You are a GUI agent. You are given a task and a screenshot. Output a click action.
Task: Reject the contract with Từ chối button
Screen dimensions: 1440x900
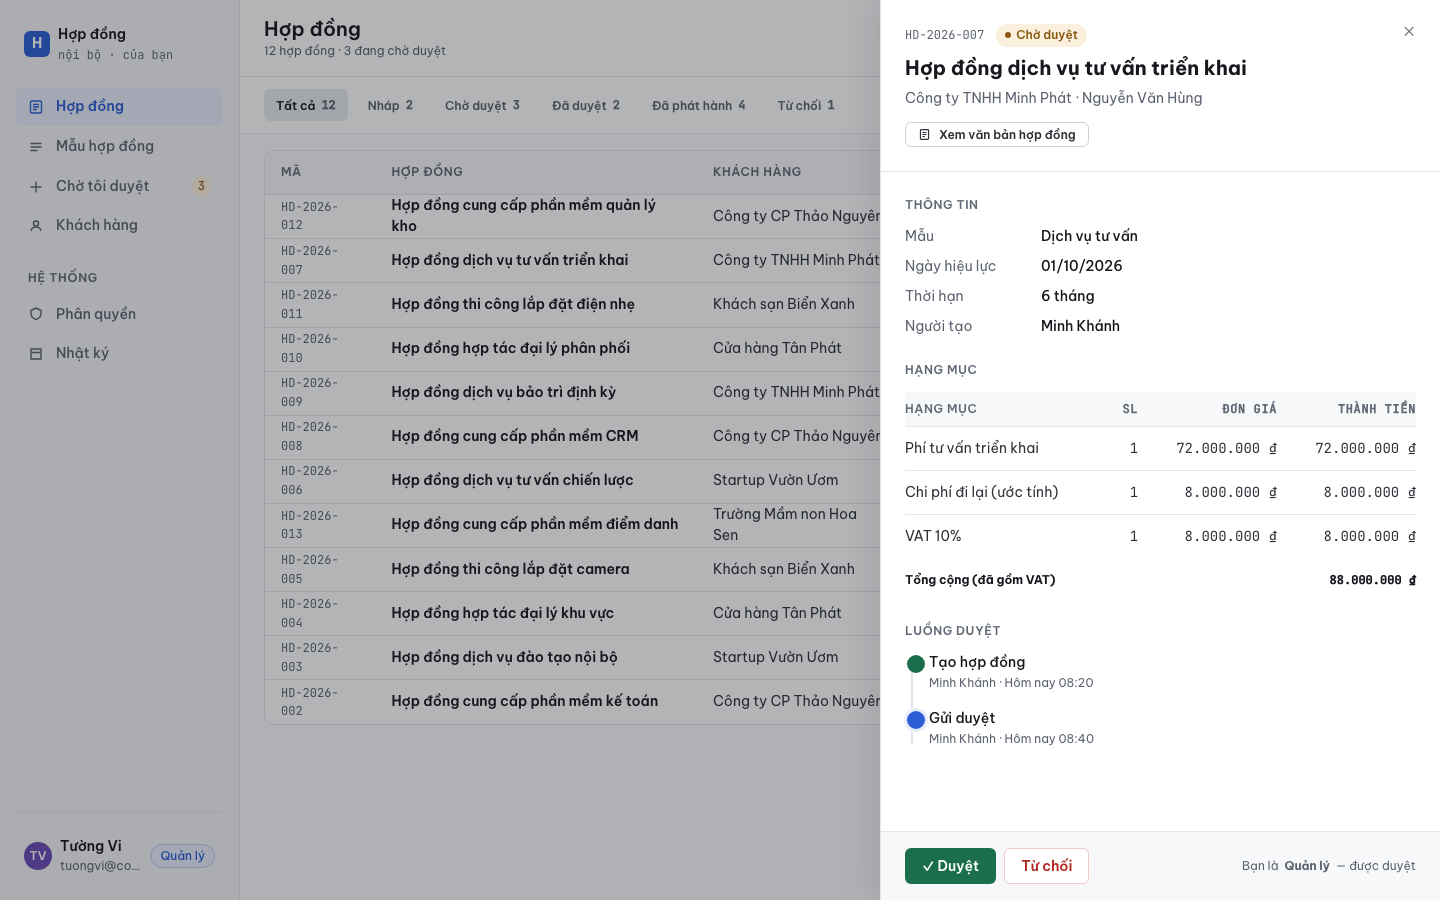(1046, 866)
